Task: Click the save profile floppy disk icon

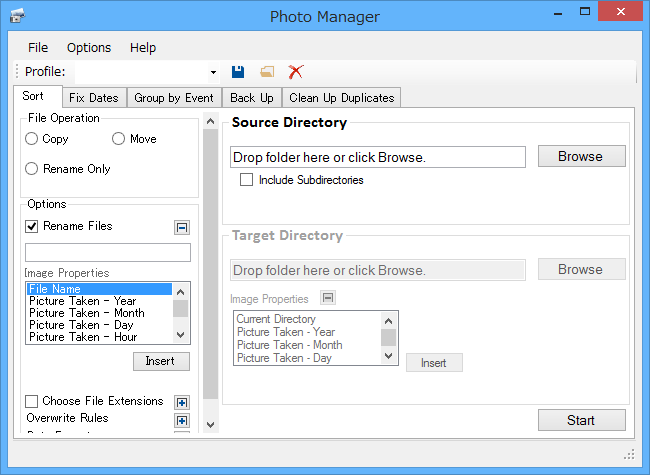Action: [x=238, y=72]
